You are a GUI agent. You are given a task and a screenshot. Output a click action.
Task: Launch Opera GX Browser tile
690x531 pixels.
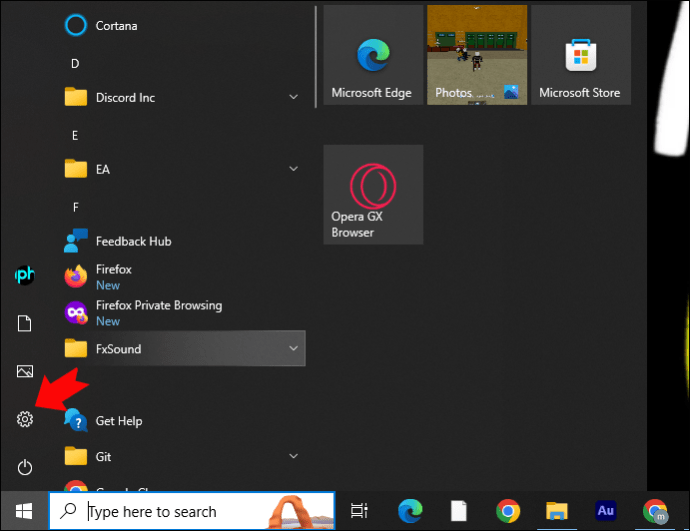pyautogui.click(x=373, y=195)
